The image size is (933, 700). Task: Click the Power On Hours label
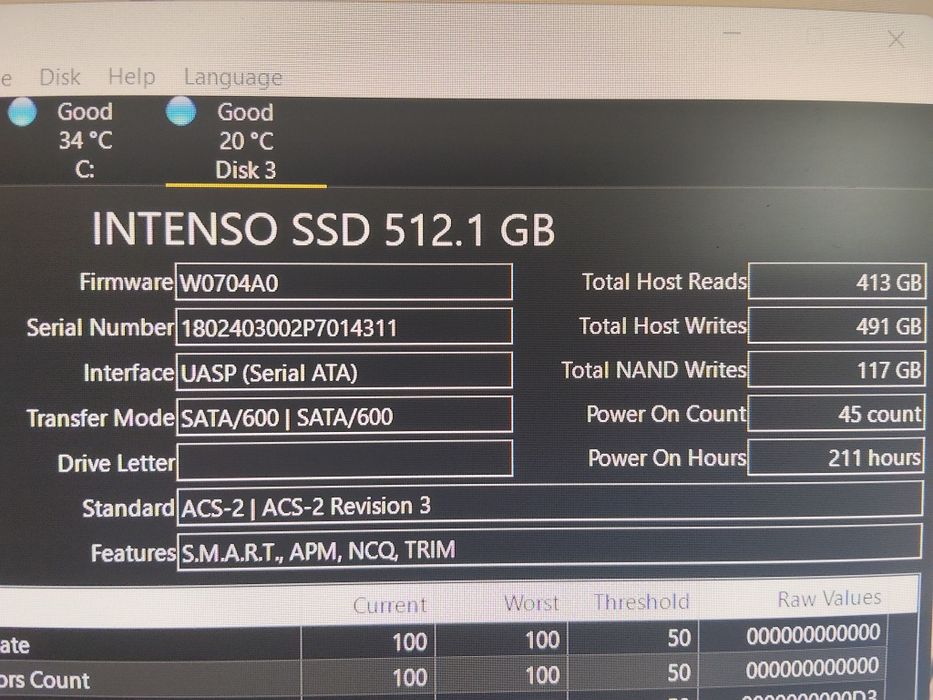tap(667, 458)
